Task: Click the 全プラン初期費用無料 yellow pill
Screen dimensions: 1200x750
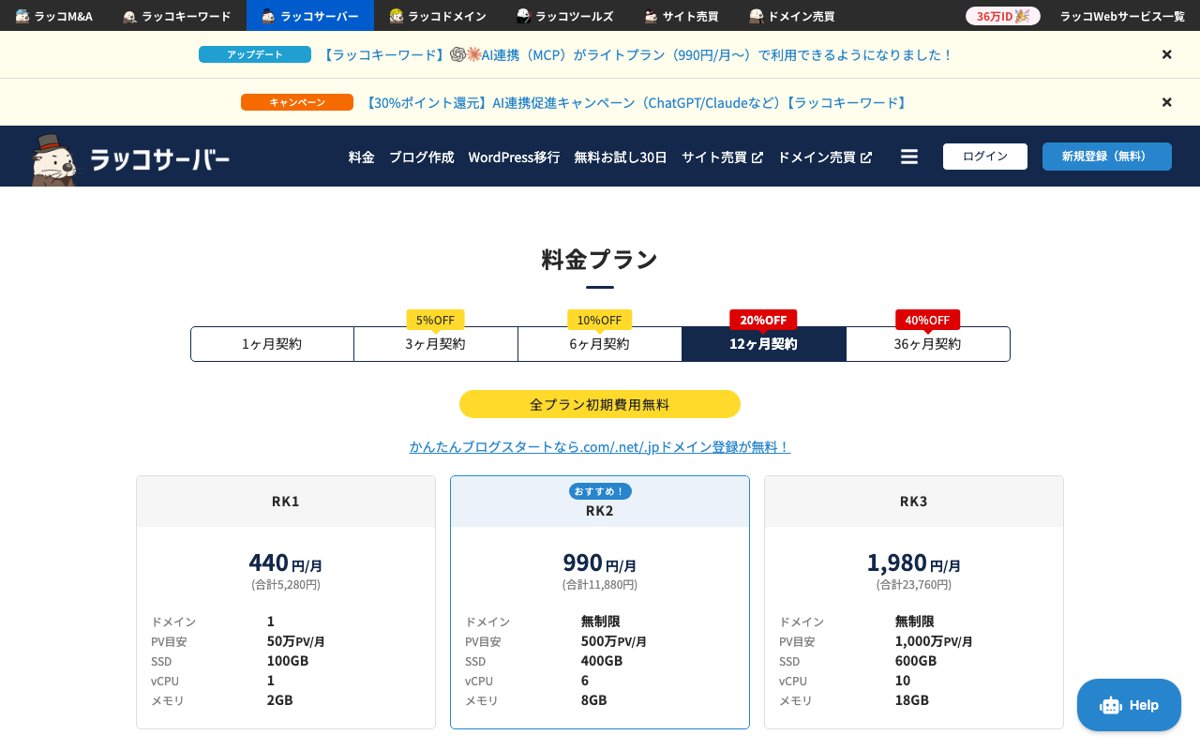Action: point(599,404)
